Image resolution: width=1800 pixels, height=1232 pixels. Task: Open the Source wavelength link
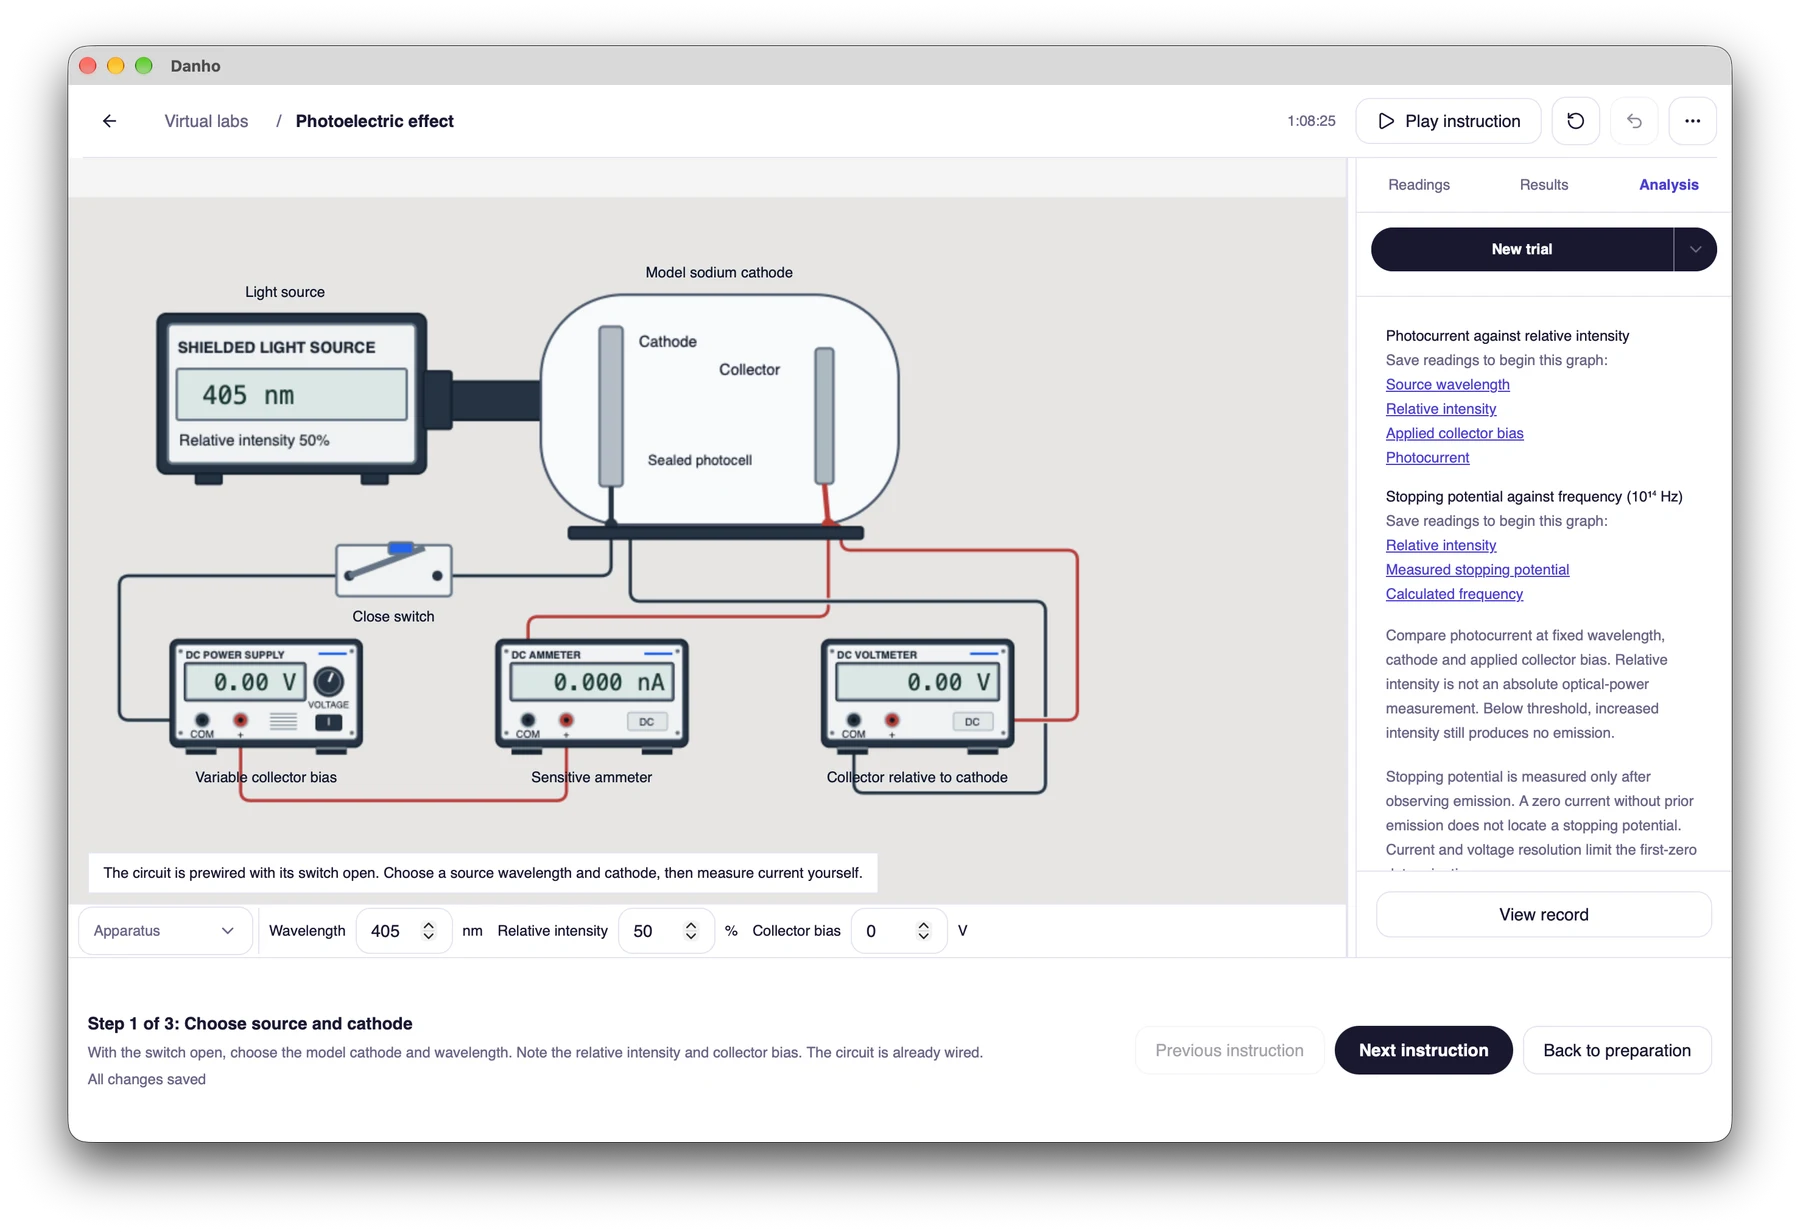[1448, 385]
